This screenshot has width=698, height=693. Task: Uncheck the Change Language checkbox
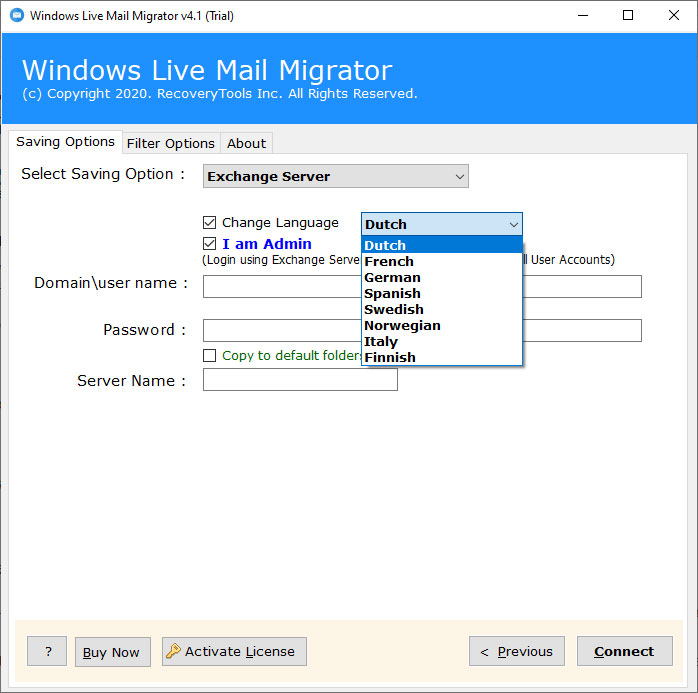[x=209, y=223]
